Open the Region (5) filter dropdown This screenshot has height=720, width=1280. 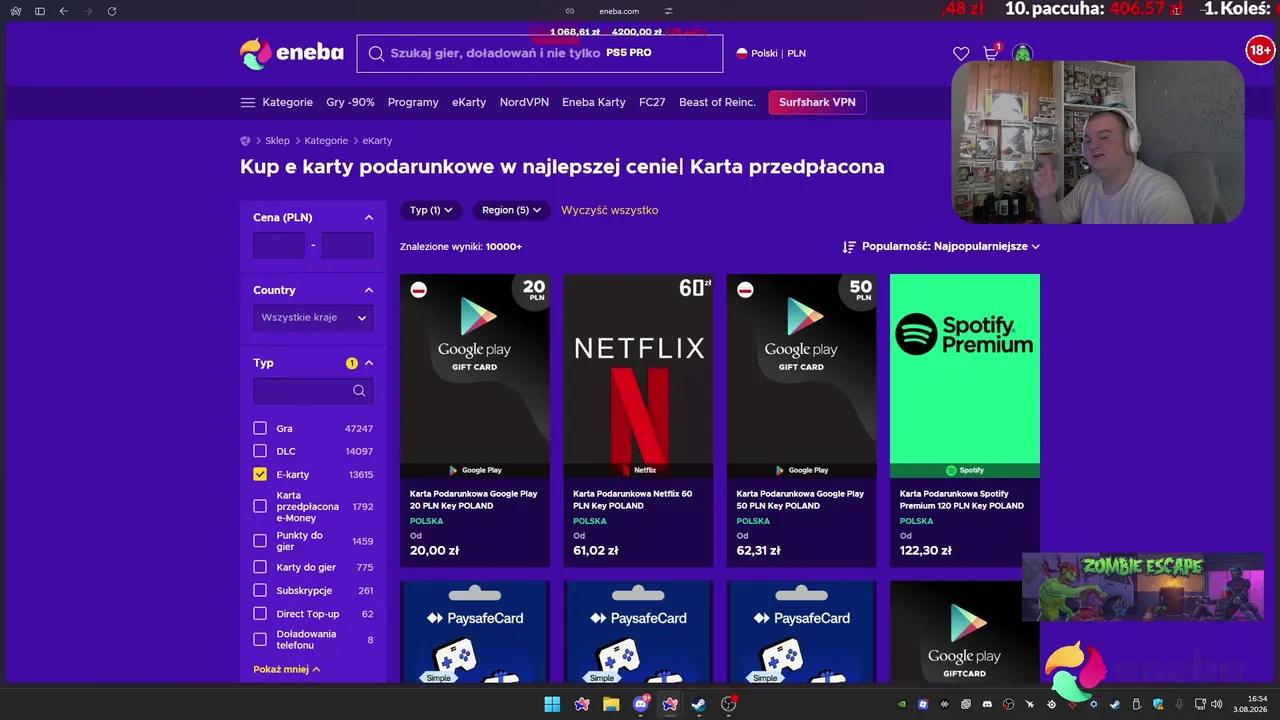point(511,210)
